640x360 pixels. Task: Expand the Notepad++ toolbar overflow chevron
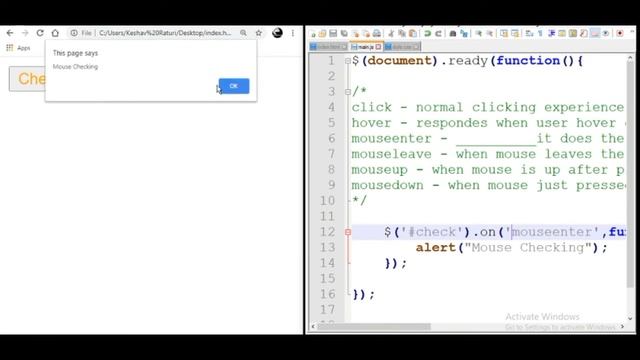[632, 31]
